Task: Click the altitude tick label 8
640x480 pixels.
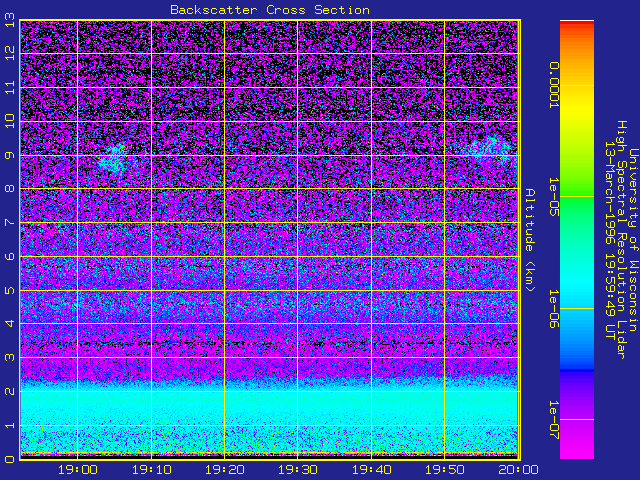Action: click(x=10, y=189)
